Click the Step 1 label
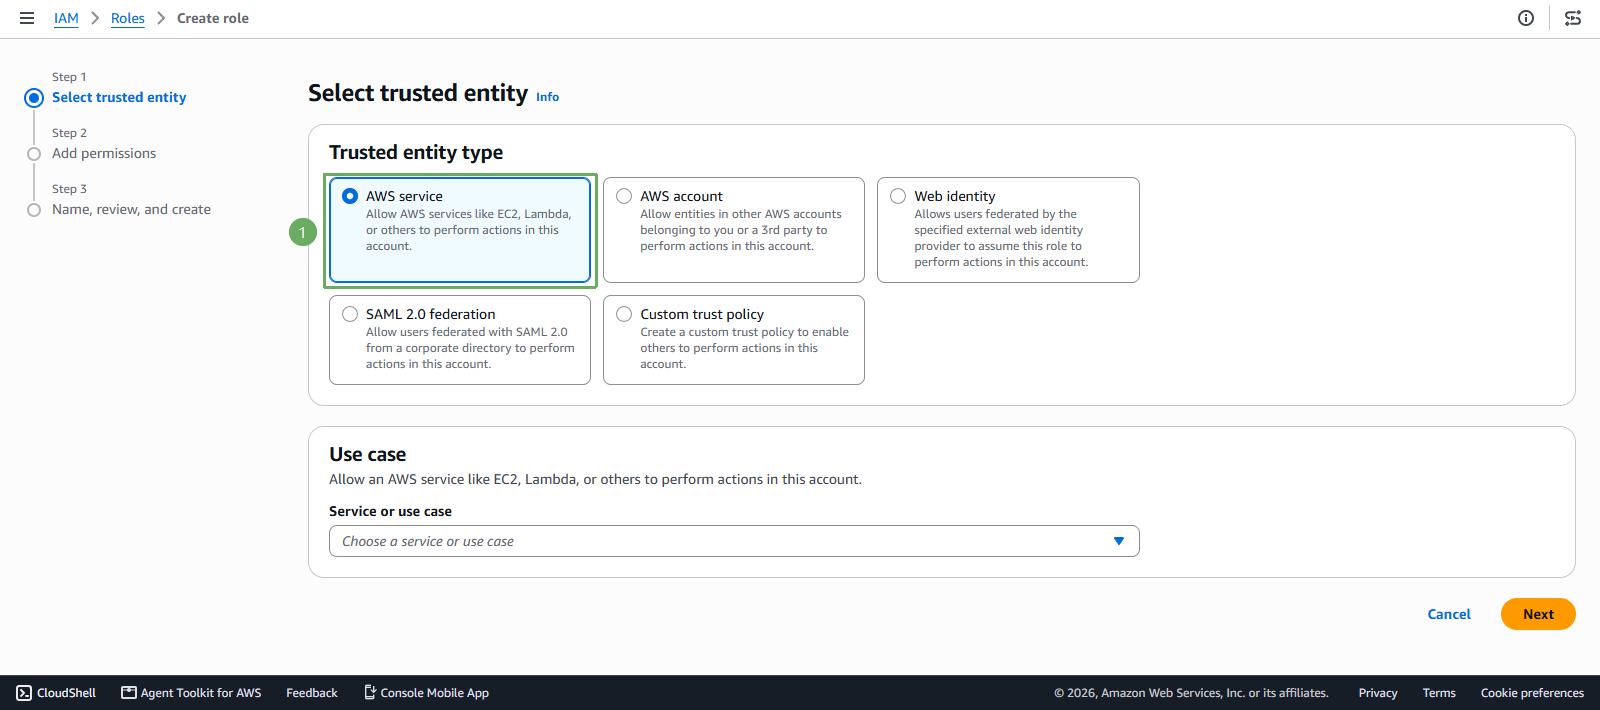The image size is (1600, 710). [69, 77]
